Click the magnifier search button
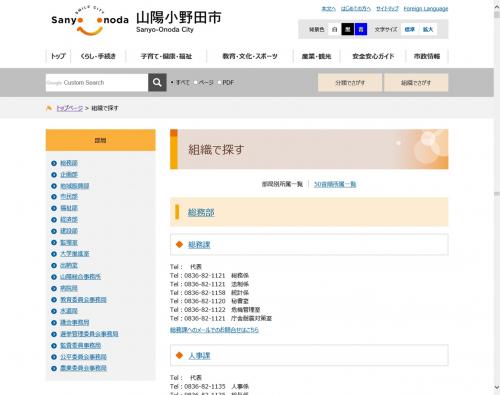 tap(157, 82)
